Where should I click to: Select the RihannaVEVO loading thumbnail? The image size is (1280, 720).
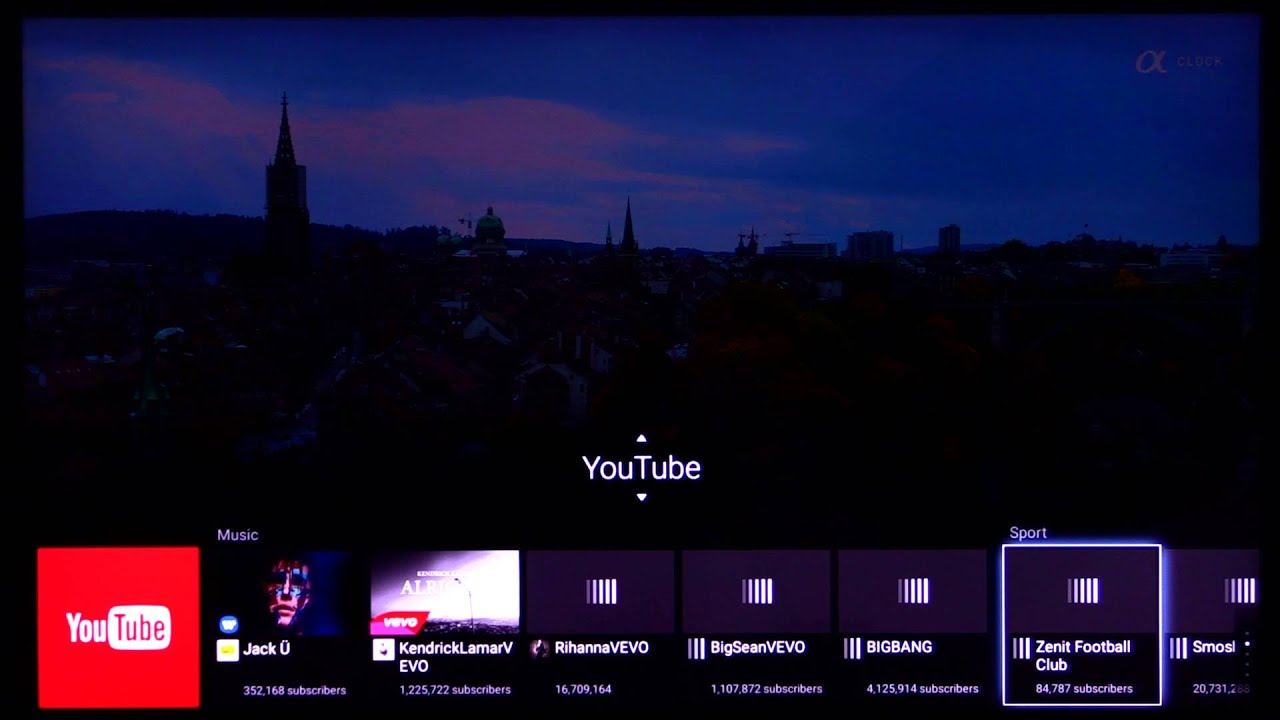tap(601, 592)
